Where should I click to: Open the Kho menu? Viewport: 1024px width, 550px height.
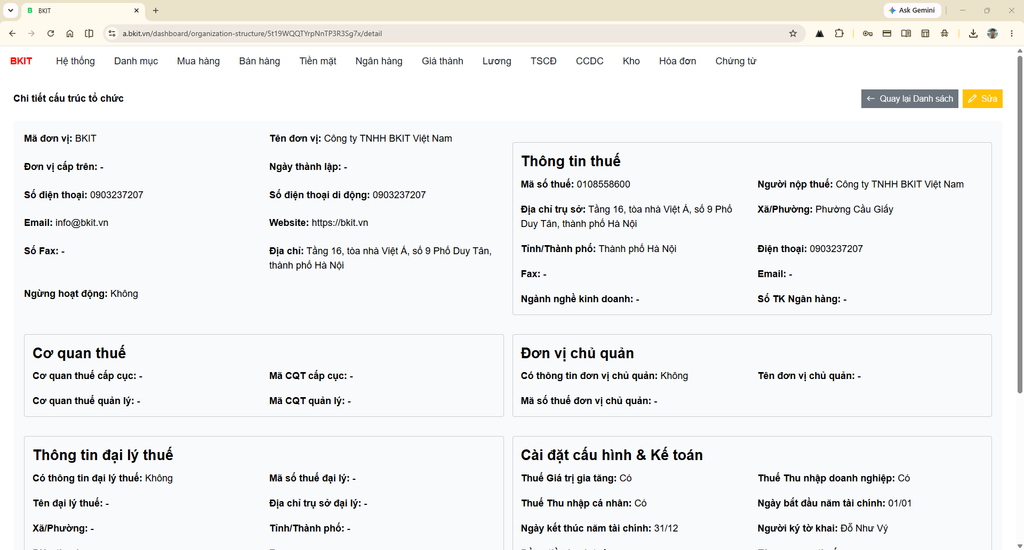(631, 61)
